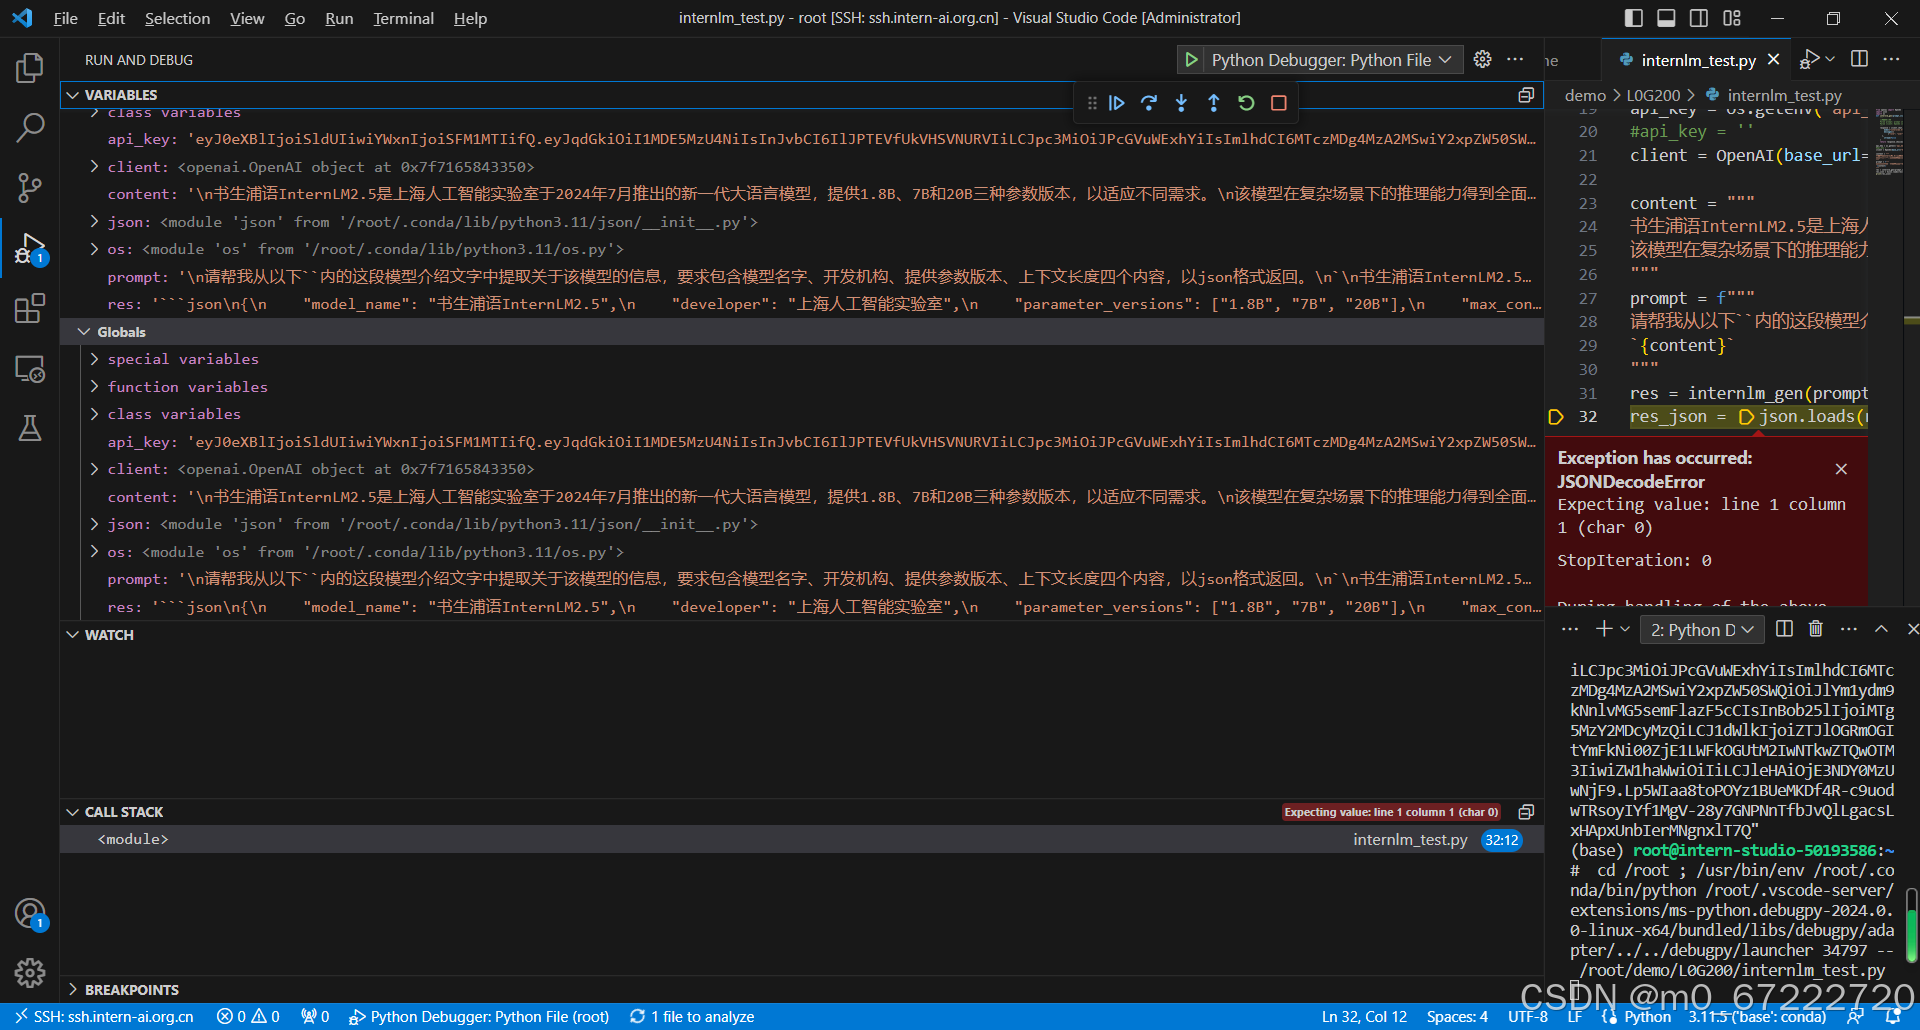Close the internlm_test.py tab
Image resolution: width=1920 pixels, height=1030 pixels.
(1773, 60)
